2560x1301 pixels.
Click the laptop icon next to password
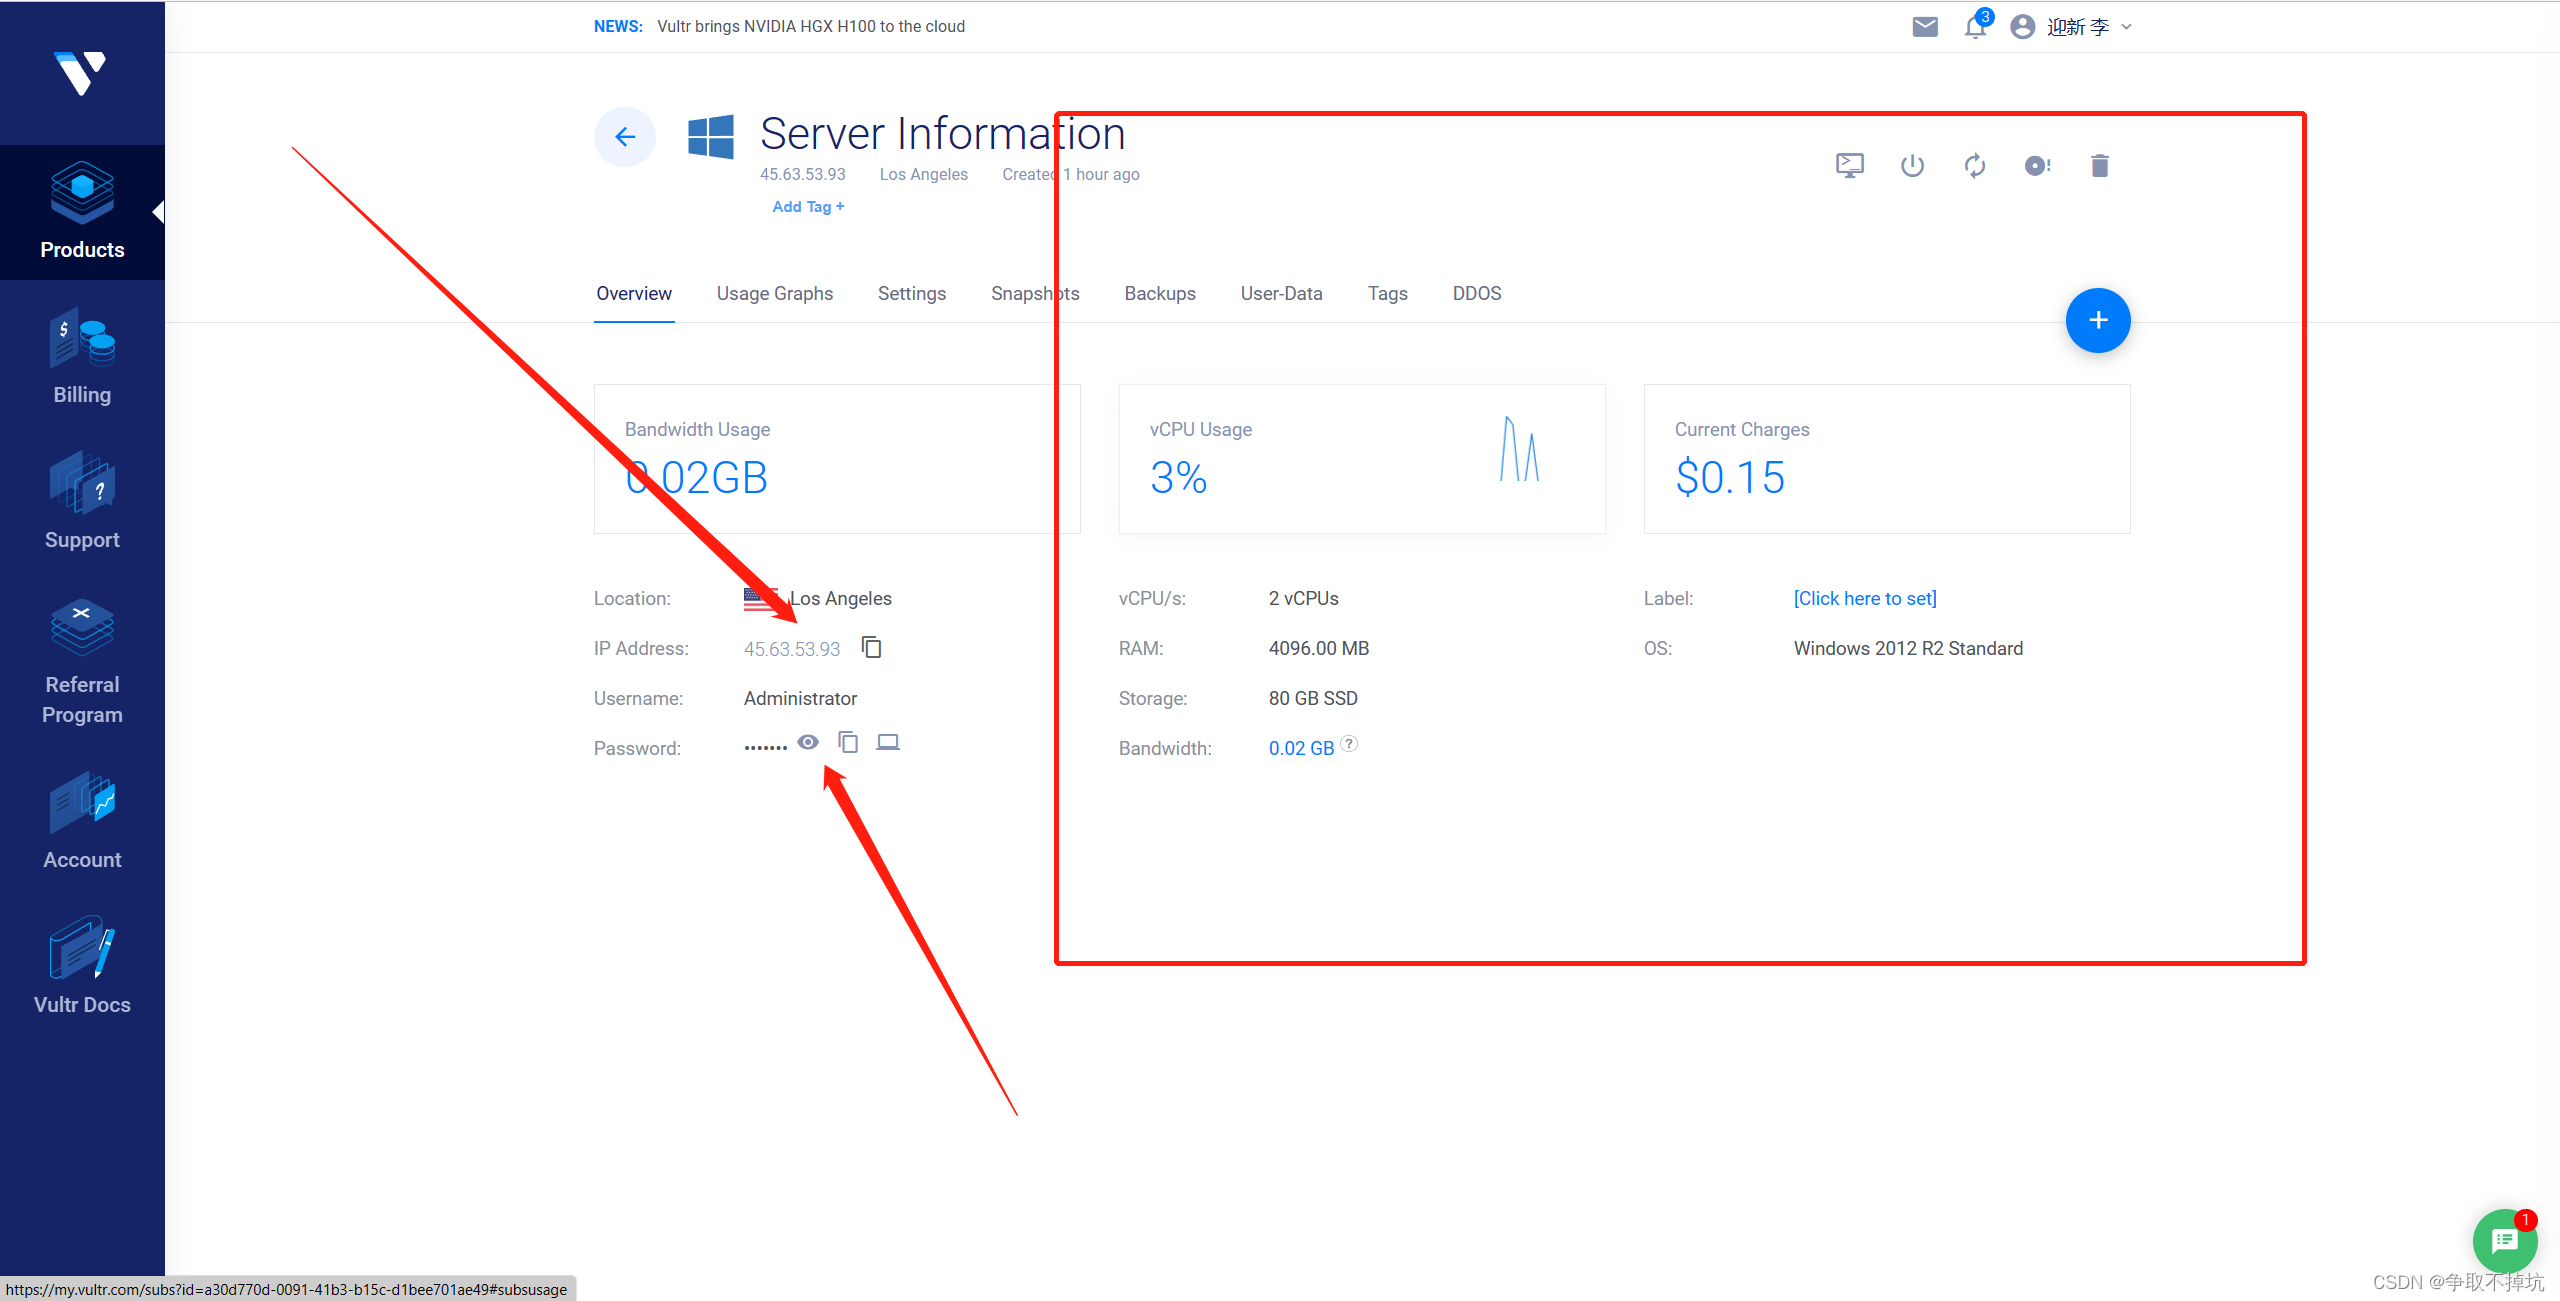[888, 742]
